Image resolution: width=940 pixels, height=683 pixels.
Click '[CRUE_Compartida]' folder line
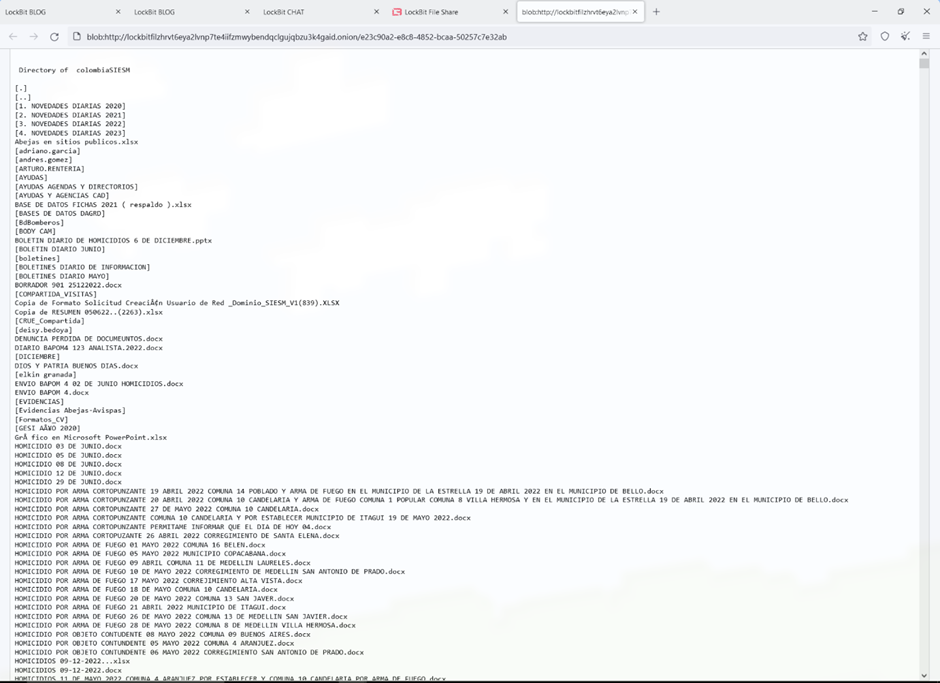(49, 321)
